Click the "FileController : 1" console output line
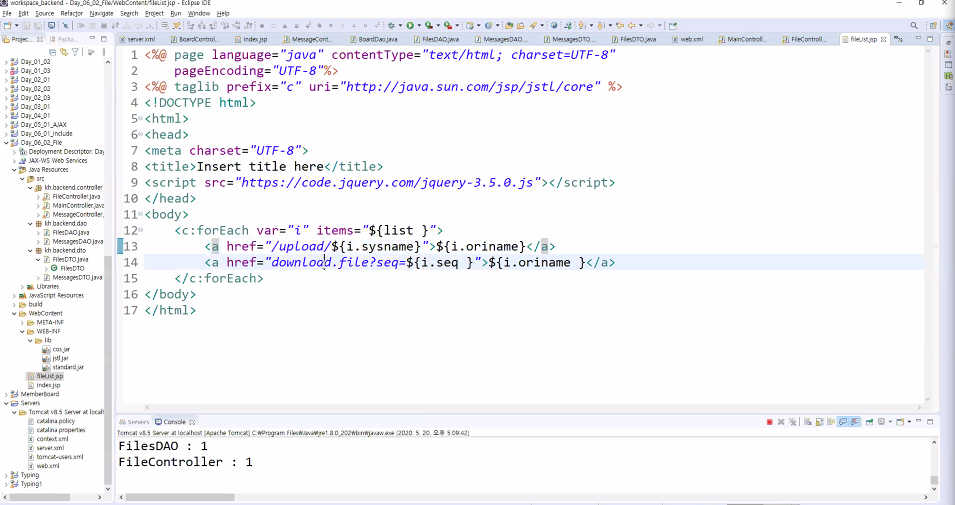This screenshot has height=505, width=955. [185, 462]
